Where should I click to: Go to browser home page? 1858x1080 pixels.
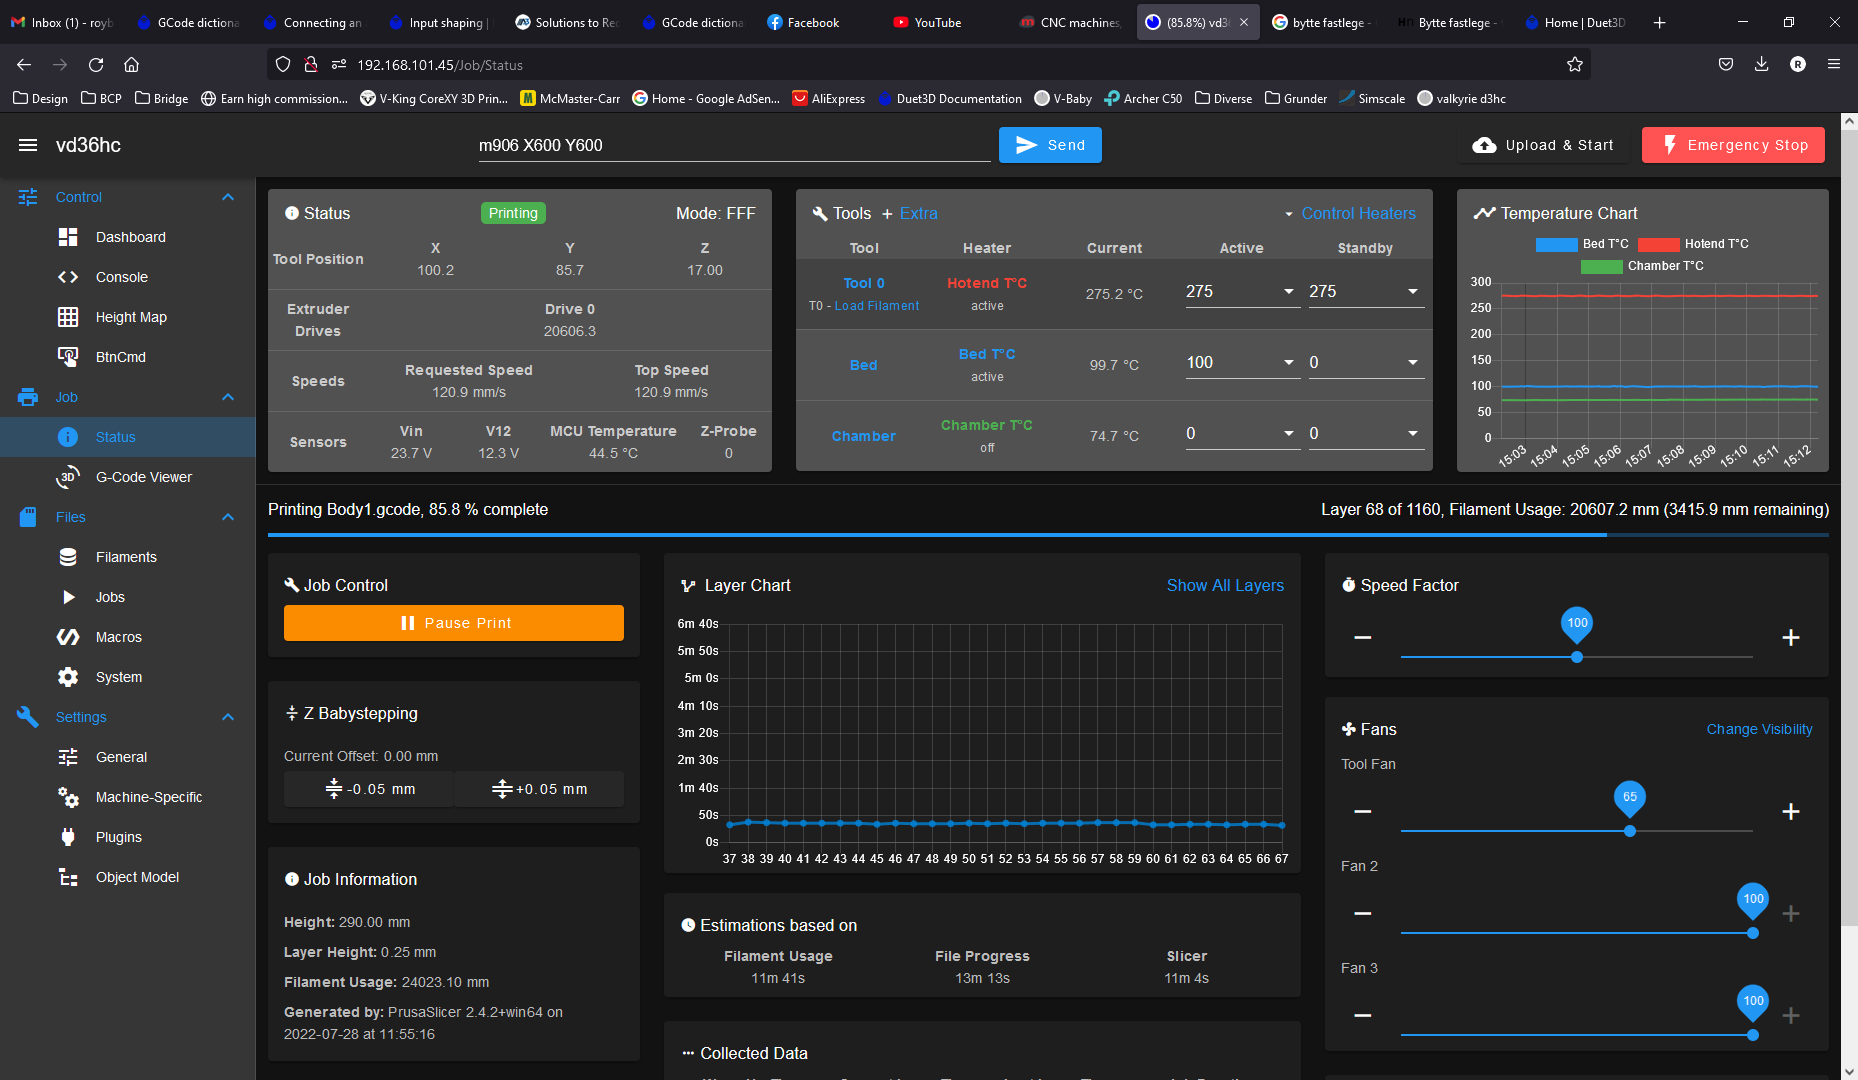[x=131, y=64]
